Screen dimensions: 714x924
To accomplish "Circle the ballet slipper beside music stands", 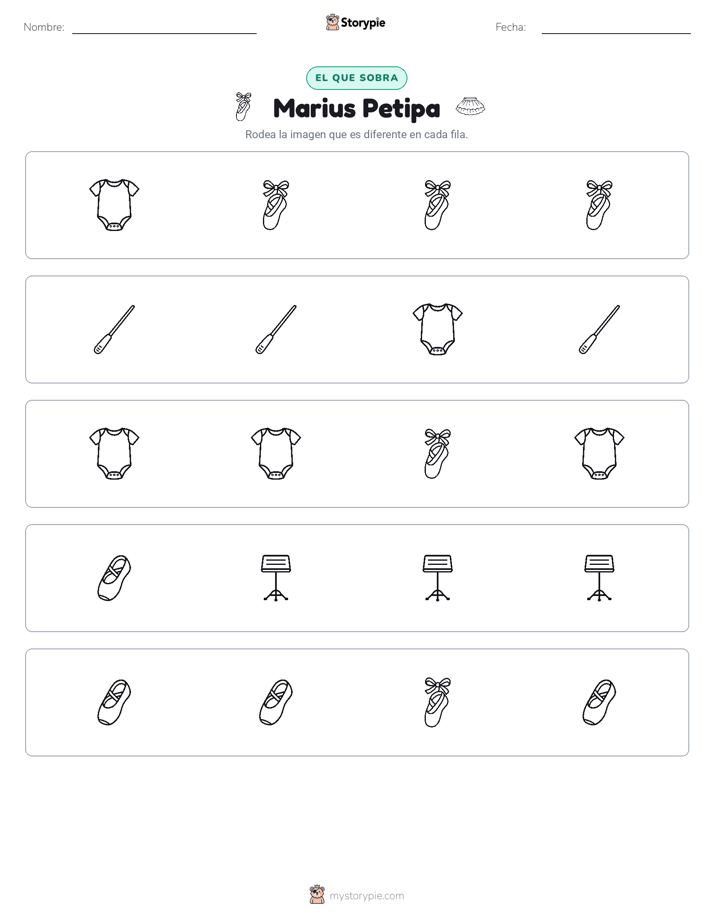I will tap(114, 578).
